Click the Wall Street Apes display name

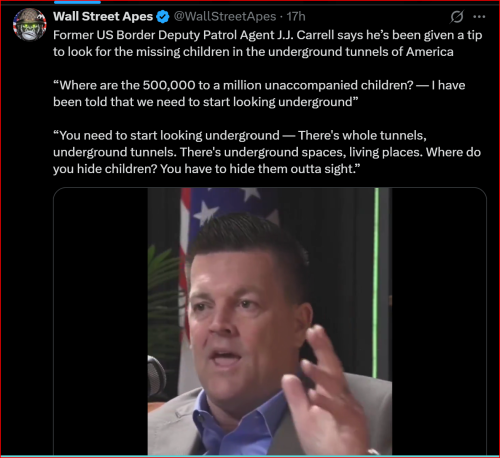(x=103, y=16)
